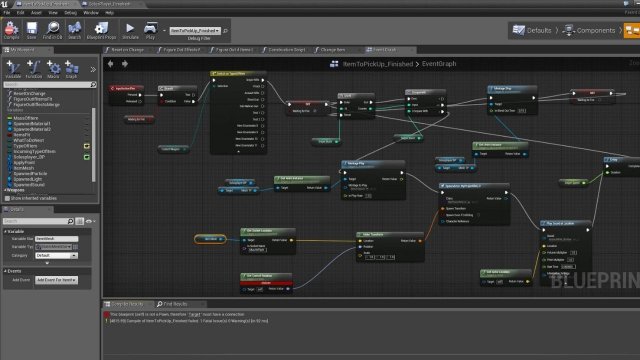The width and height of the screenshot is (640, 360).
Task: Click the Variable Name text field
Action: pos(56,238)
